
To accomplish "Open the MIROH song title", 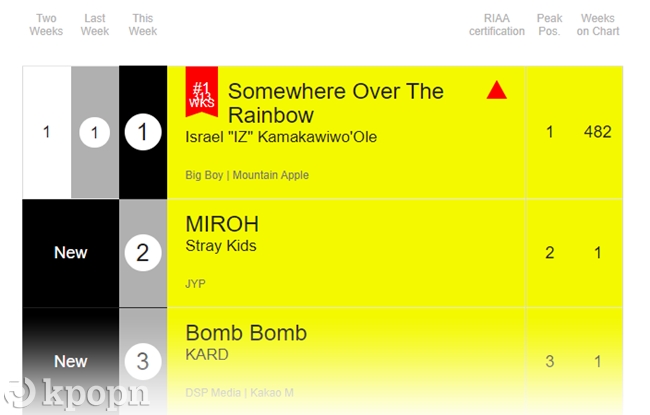I will point(222,224).
